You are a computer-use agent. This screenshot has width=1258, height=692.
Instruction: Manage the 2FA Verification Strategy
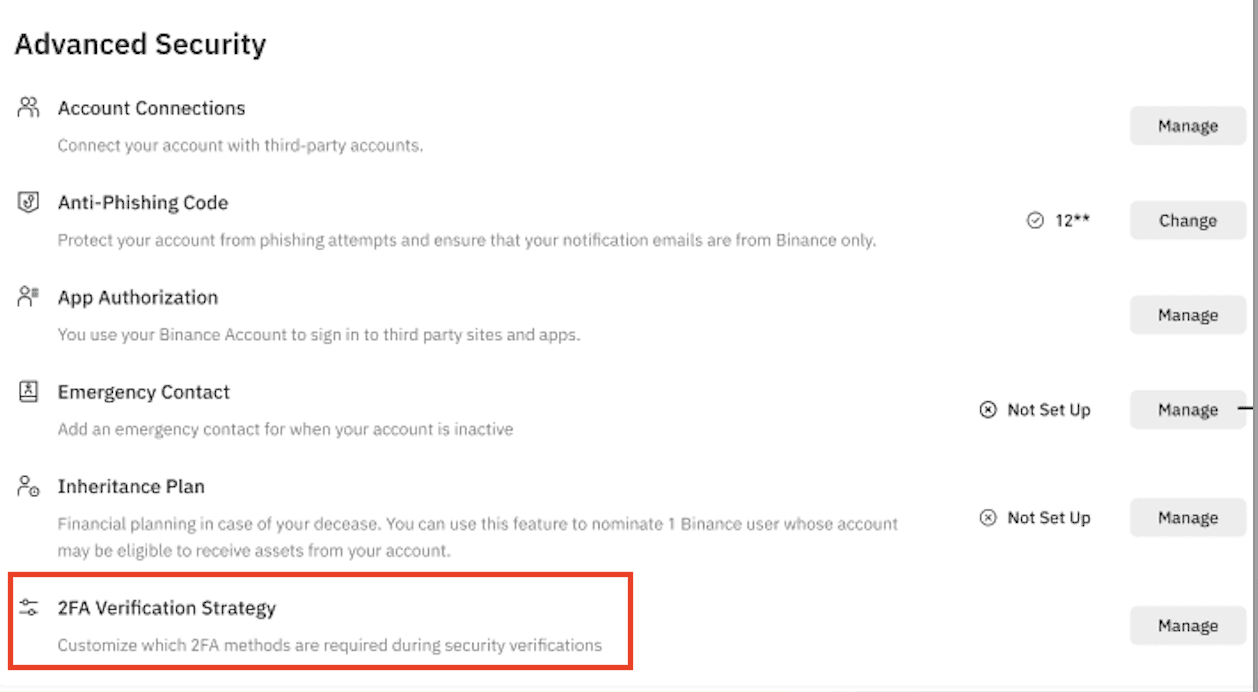click(x=1188, y=626)
